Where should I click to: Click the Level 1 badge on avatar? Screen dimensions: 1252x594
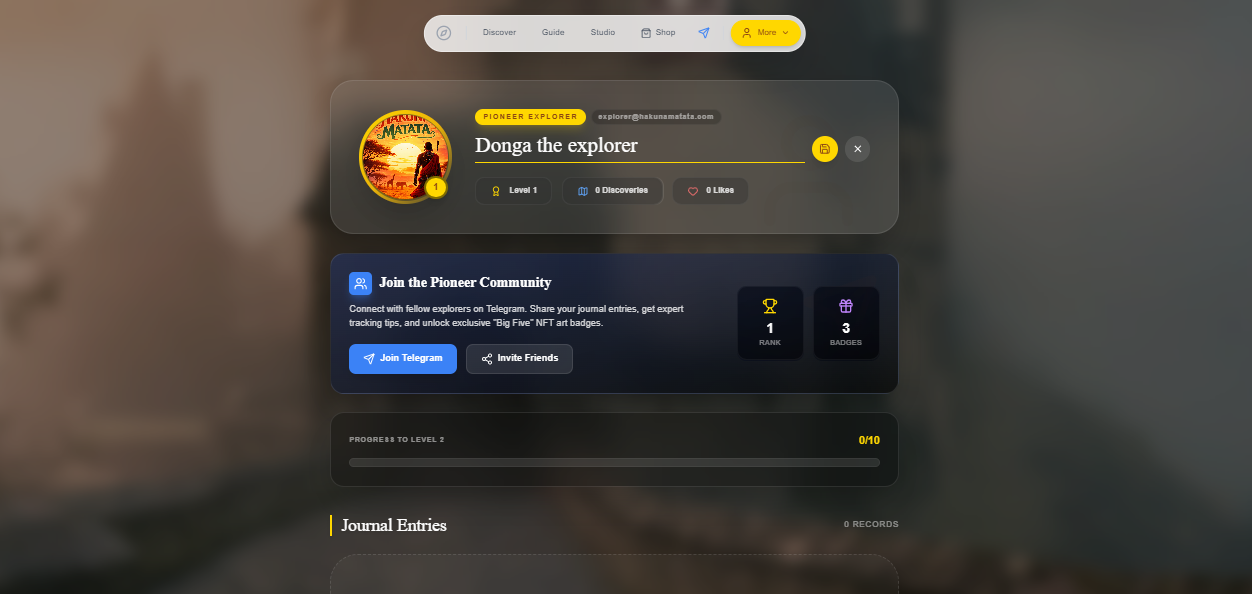(436, 187)
